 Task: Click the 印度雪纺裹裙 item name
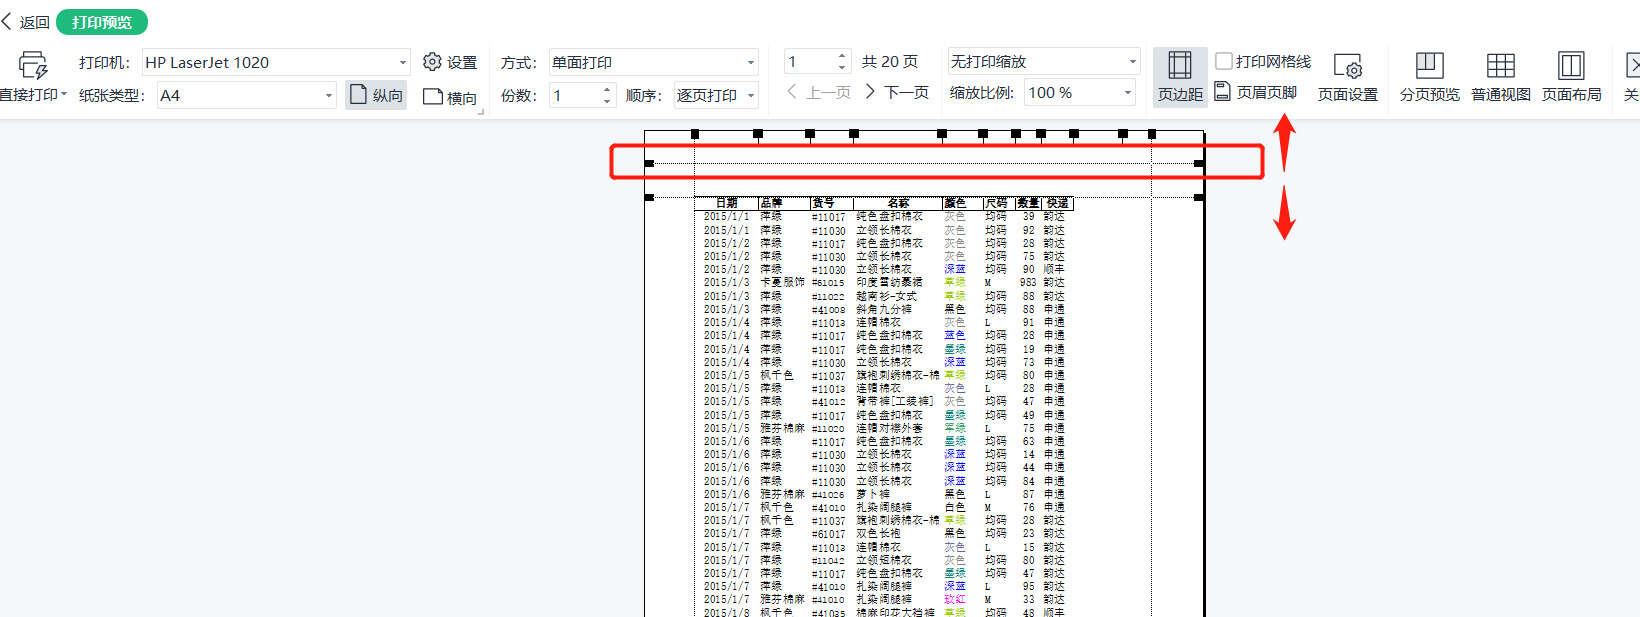coord(889,283)
